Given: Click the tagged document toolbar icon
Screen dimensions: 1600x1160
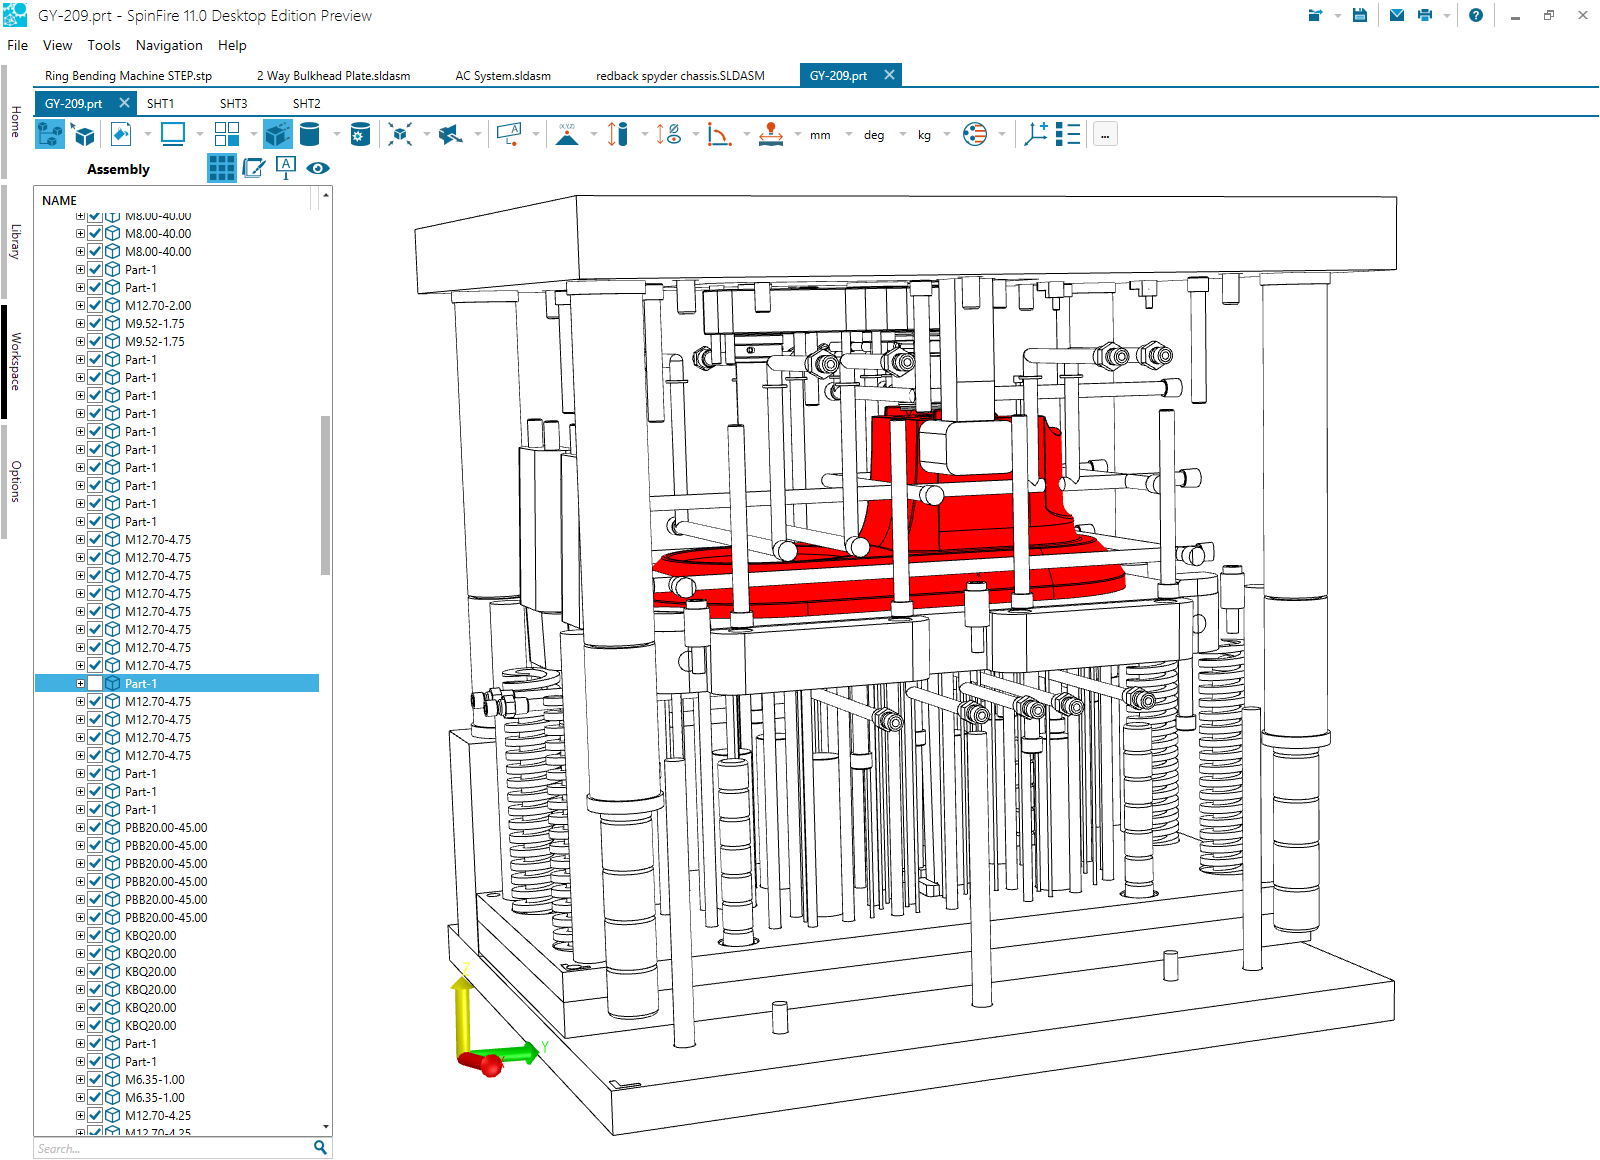Looking at the screenshot, I should click(121, 134).
